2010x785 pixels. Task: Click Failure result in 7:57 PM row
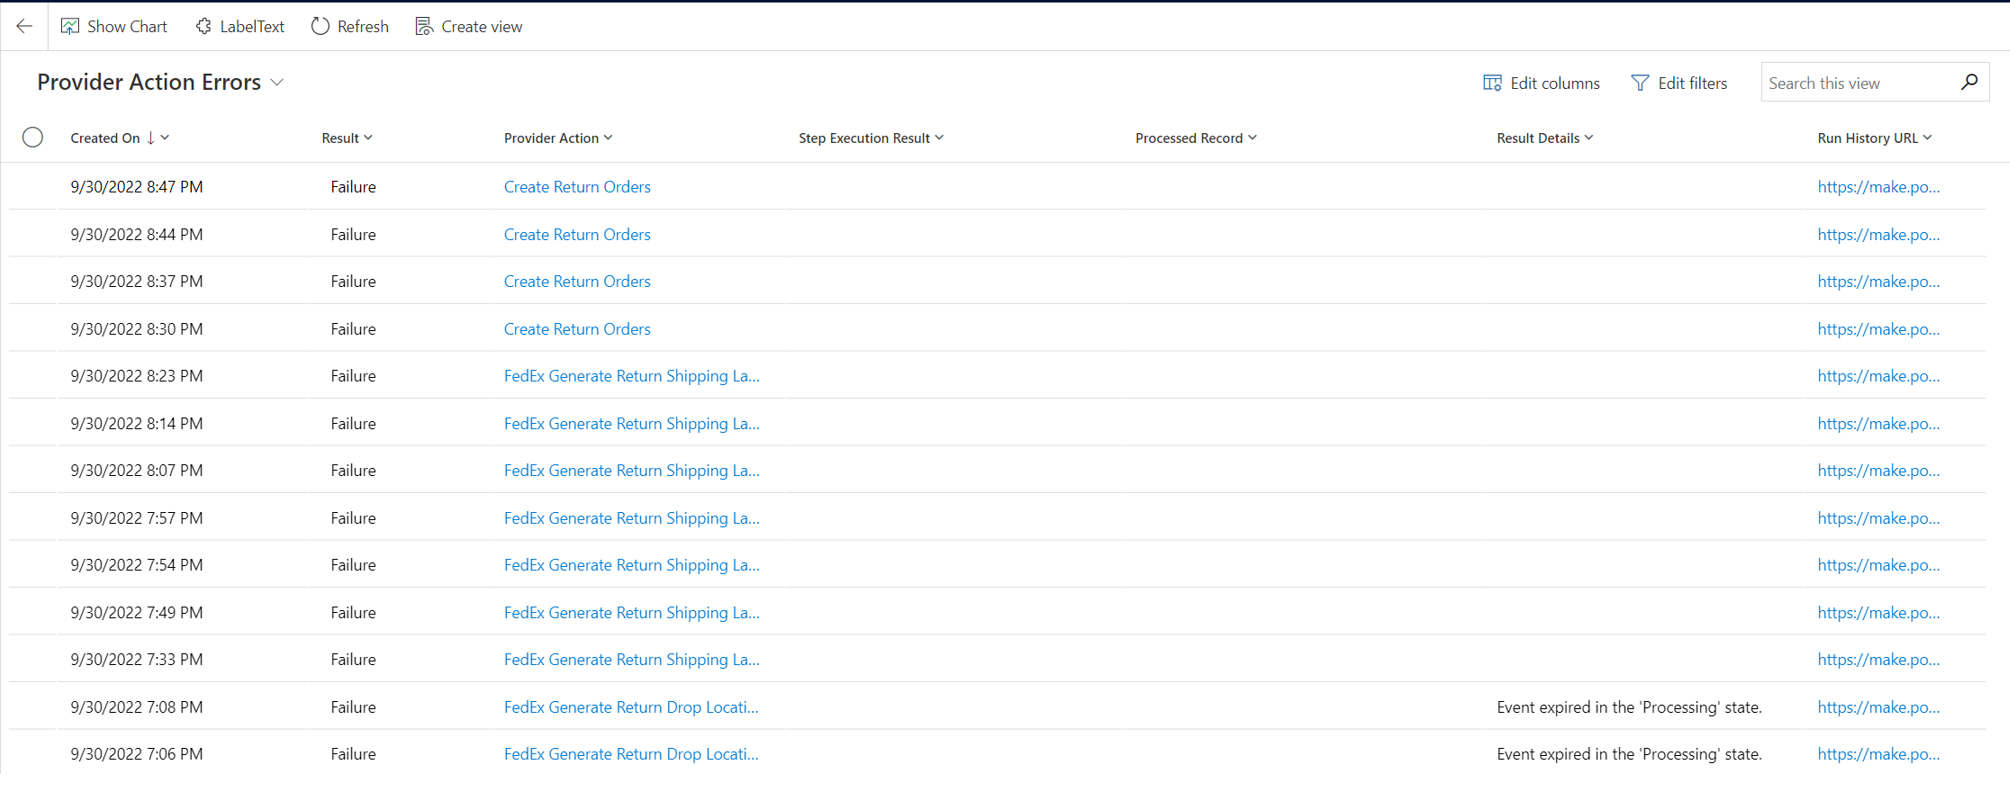point(353,518)
